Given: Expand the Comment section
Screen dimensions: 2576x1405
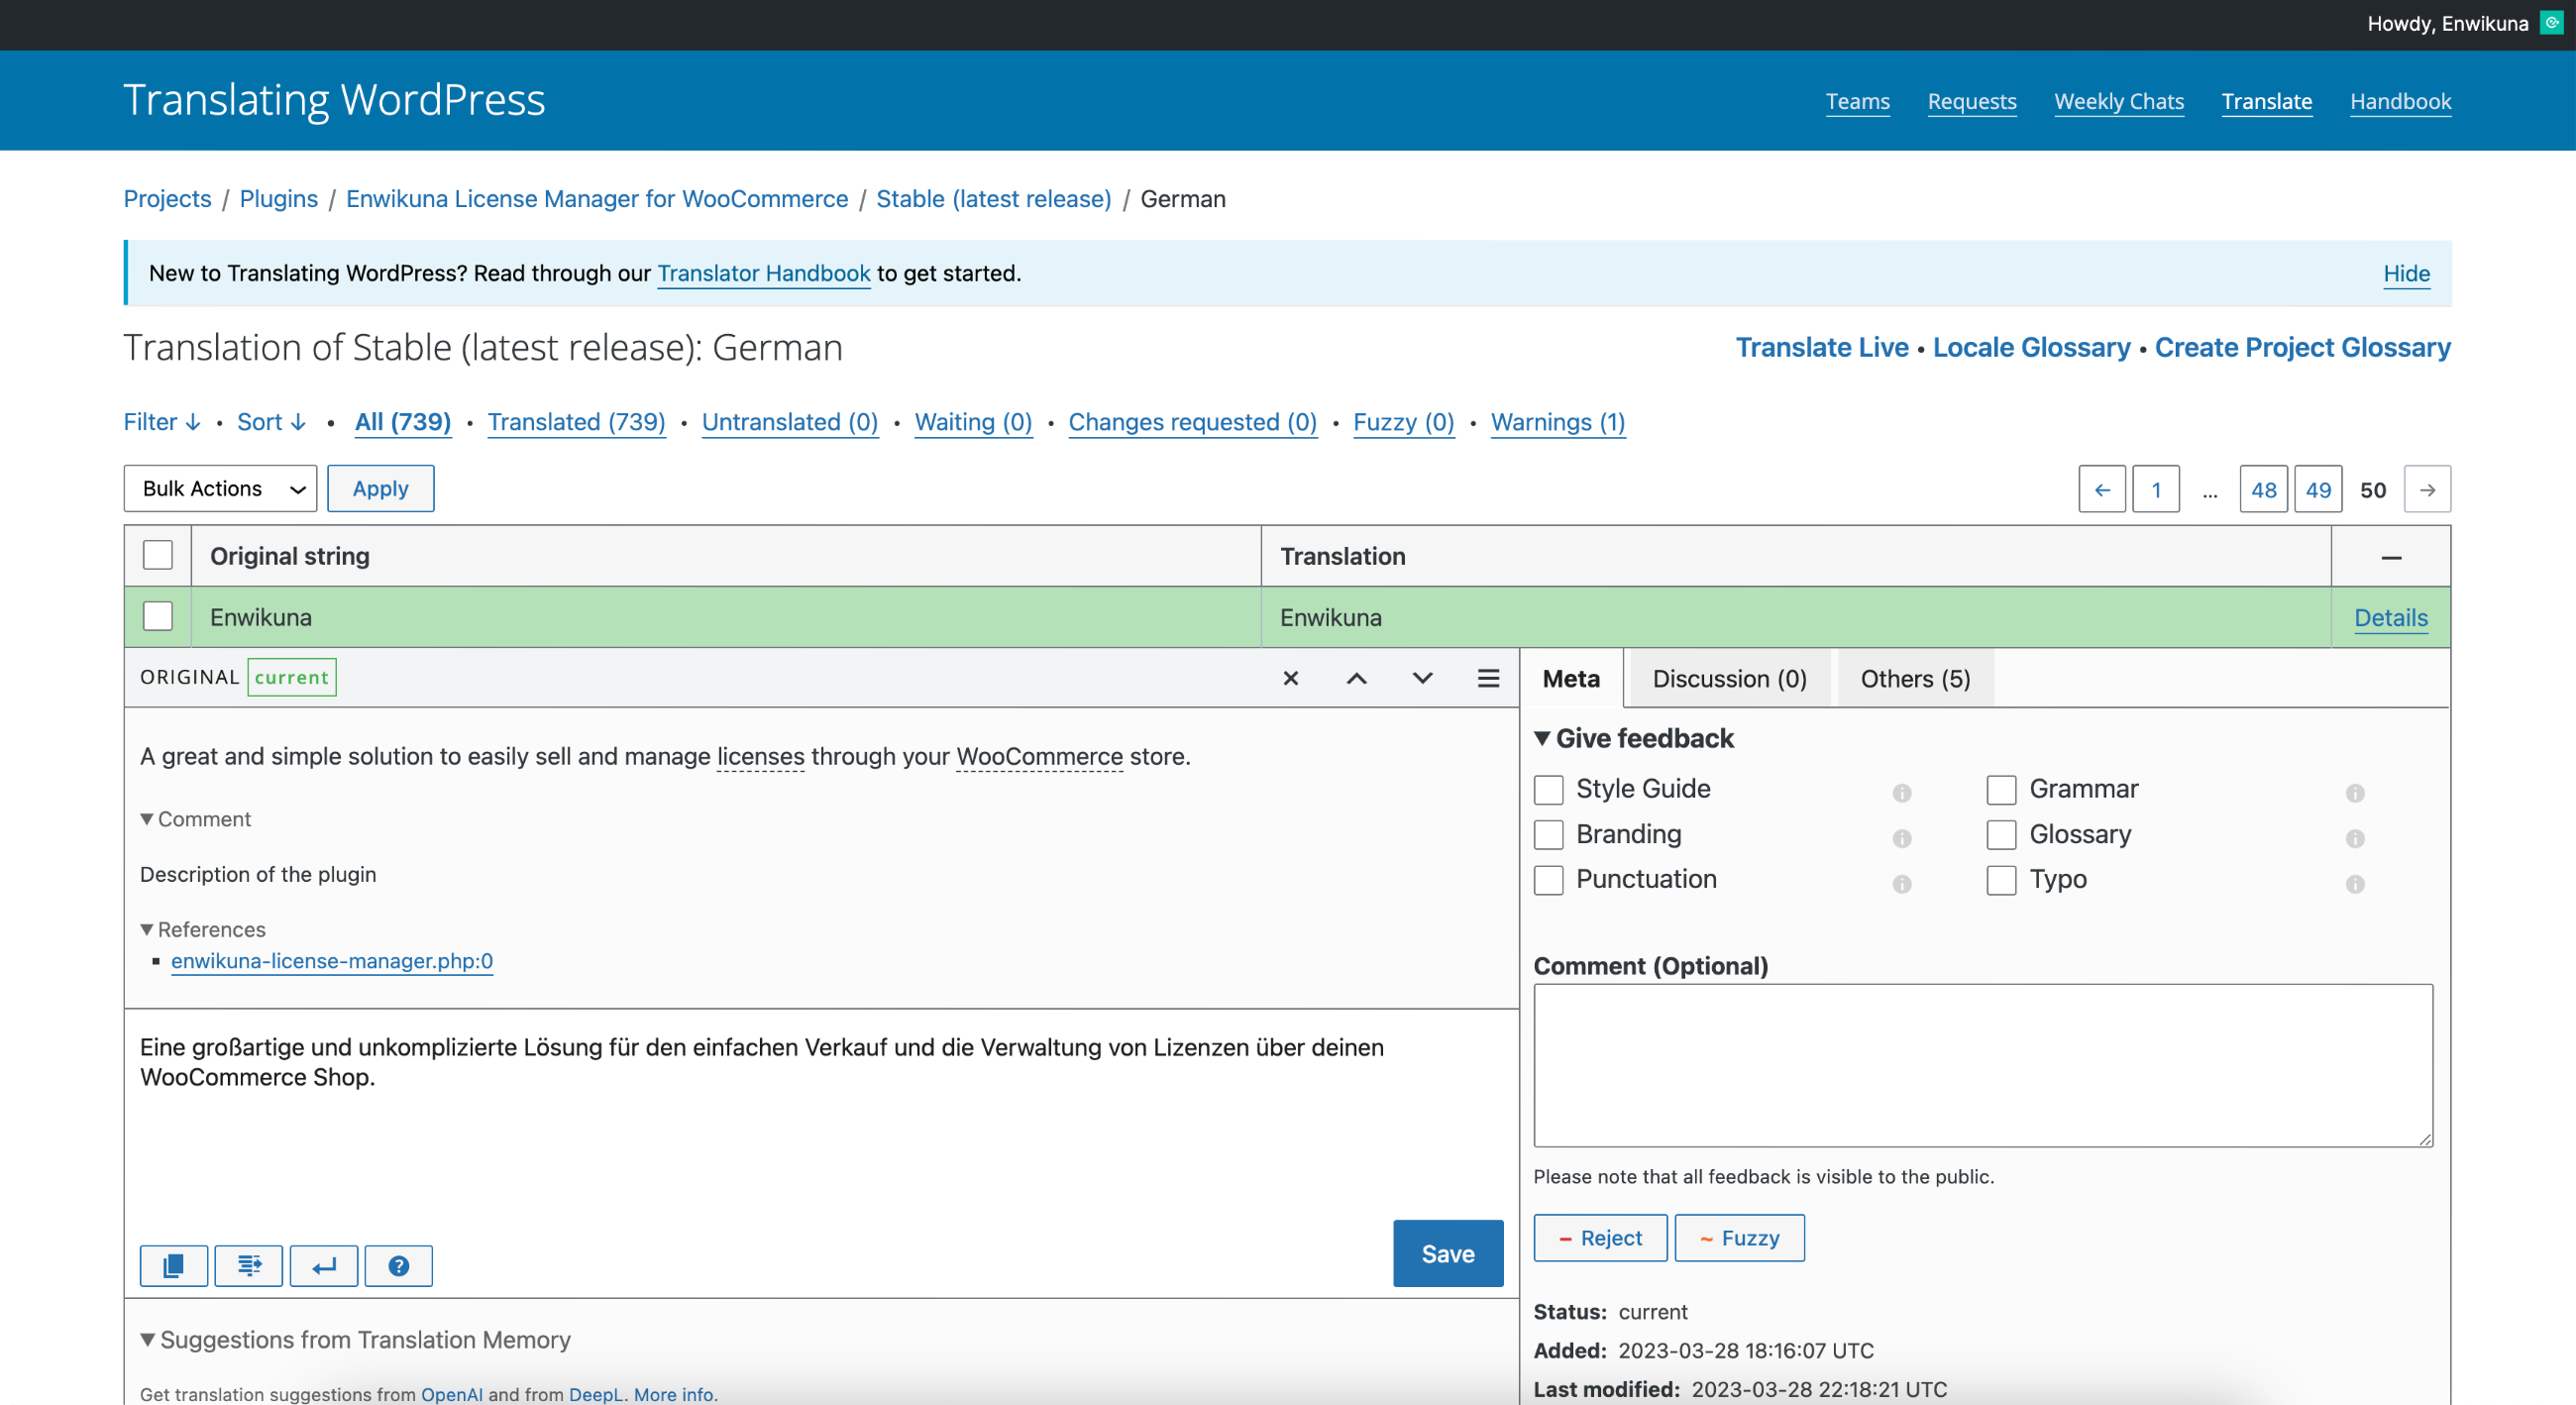Looking at the screenshot, I should point(195,818).
